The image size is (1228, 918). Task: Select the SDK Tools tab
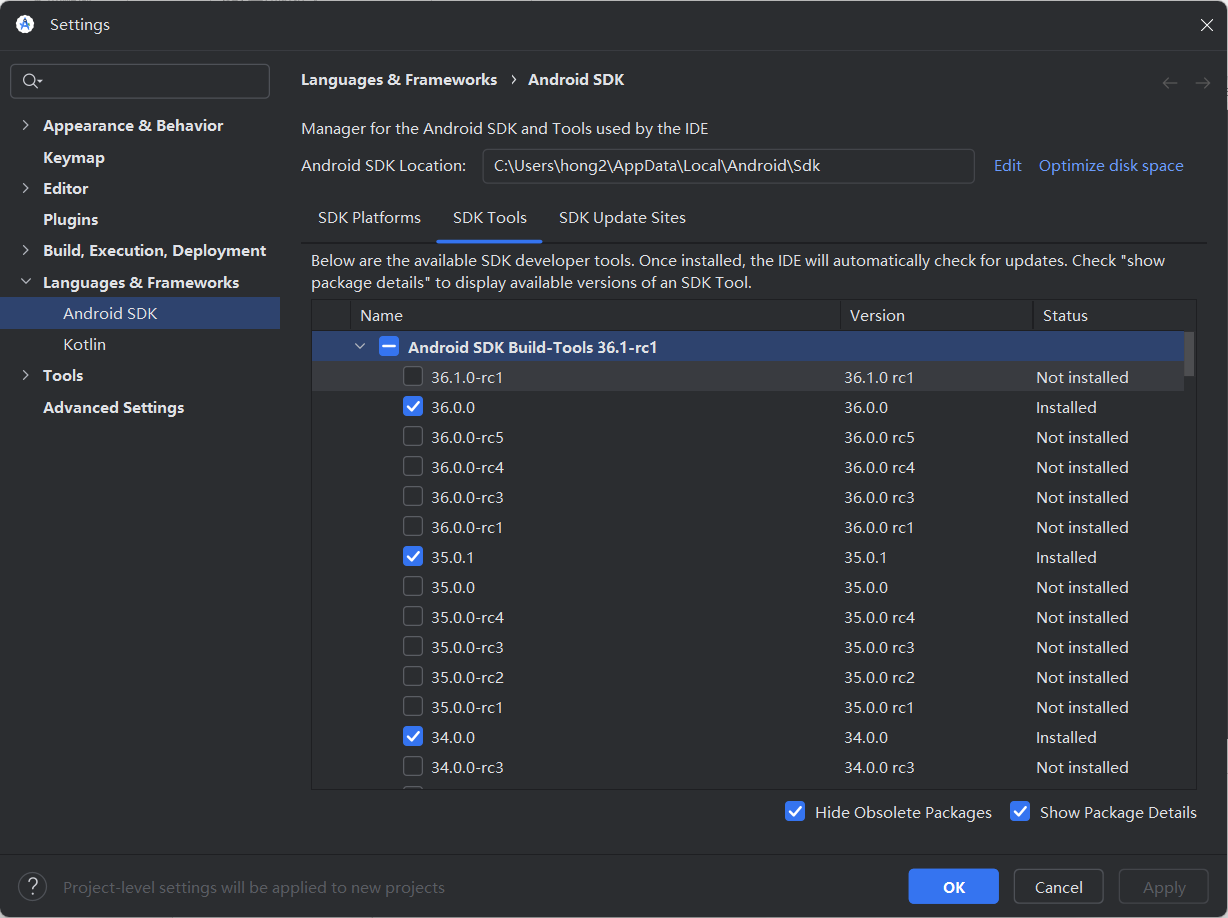tap(490, 217)
